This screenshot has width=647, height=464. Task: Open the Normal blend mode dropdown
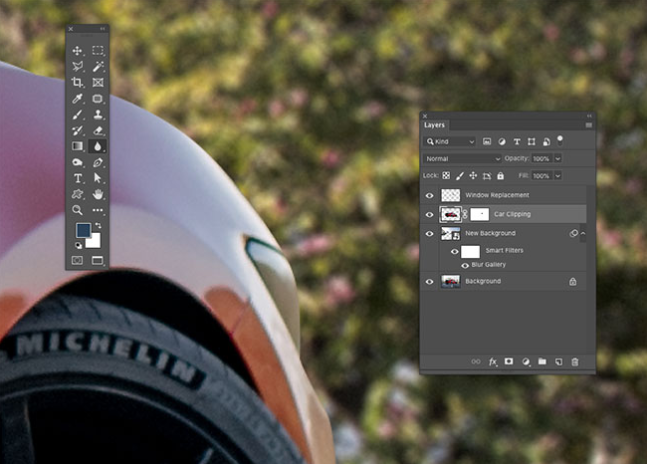coord(463,159)
